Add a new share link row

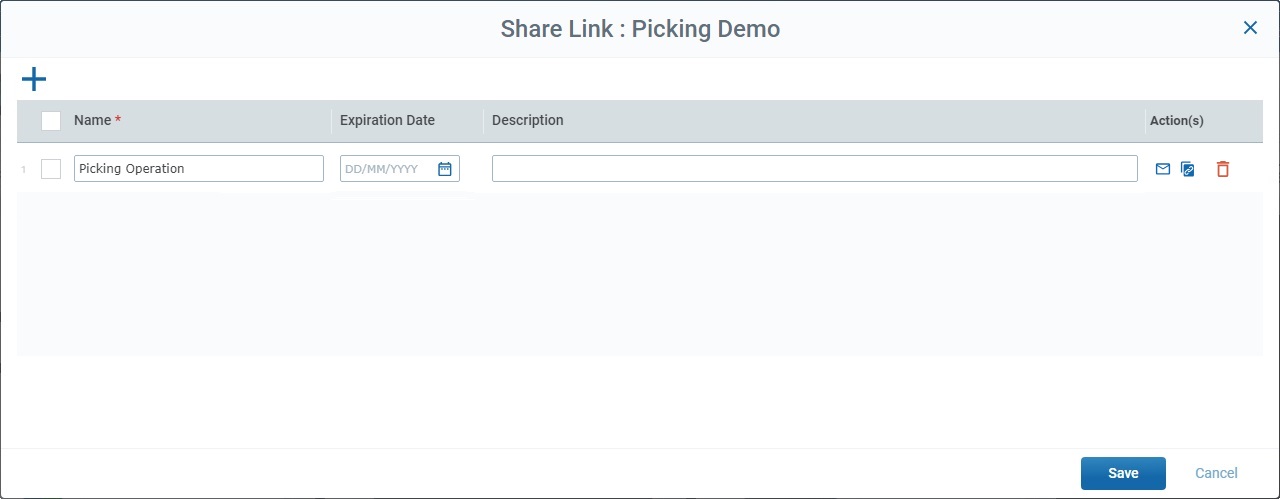(x=34, y=79)
